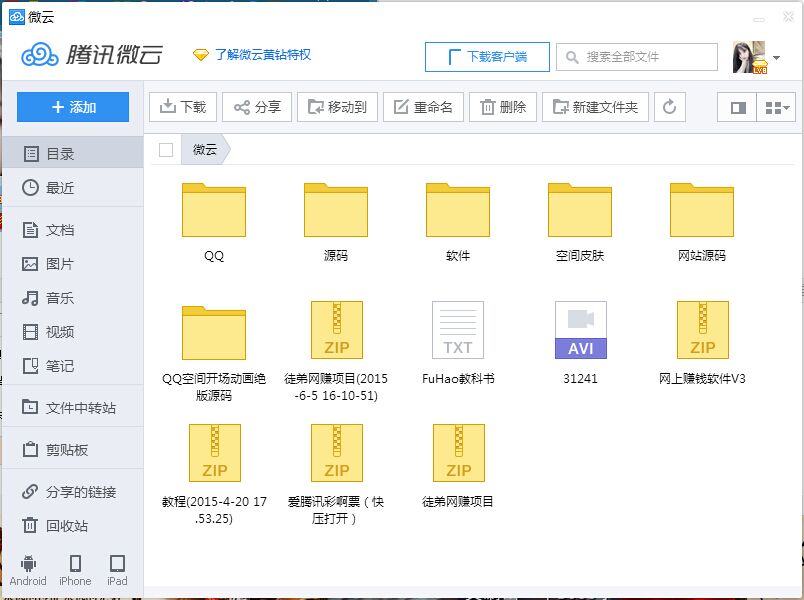Select the QQ空间开场动画绝版源码 folder icon

coord(214,333)
